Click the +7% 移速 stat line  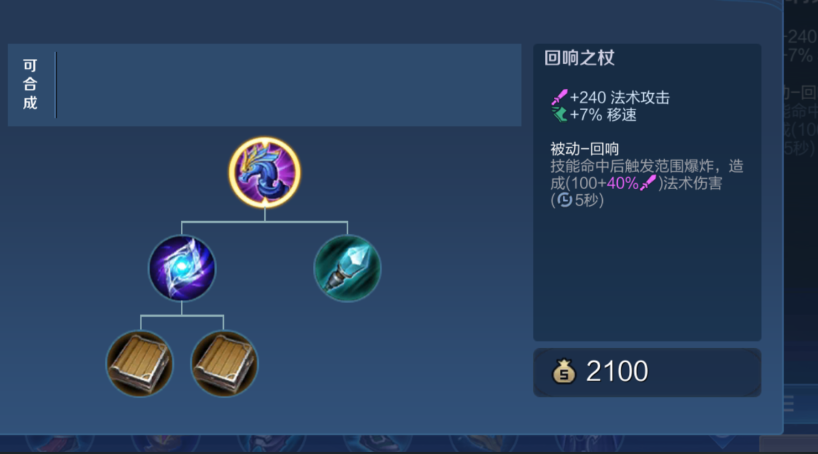pos(594,115)
